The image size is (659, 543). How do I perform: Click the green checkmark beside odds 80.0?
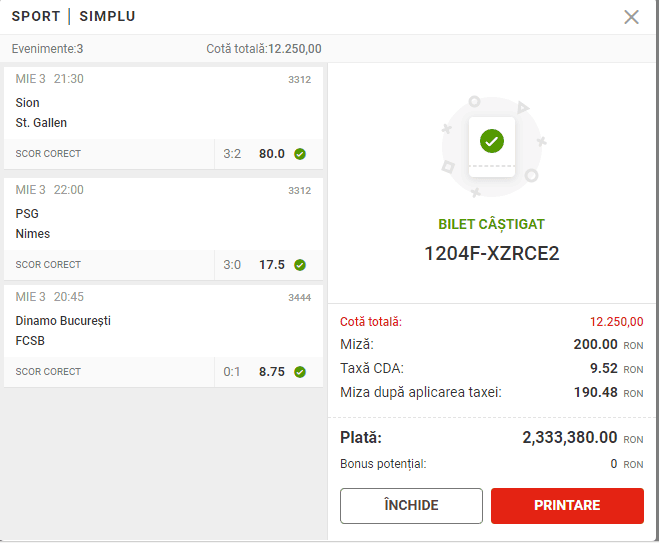(x=300, y=154)
